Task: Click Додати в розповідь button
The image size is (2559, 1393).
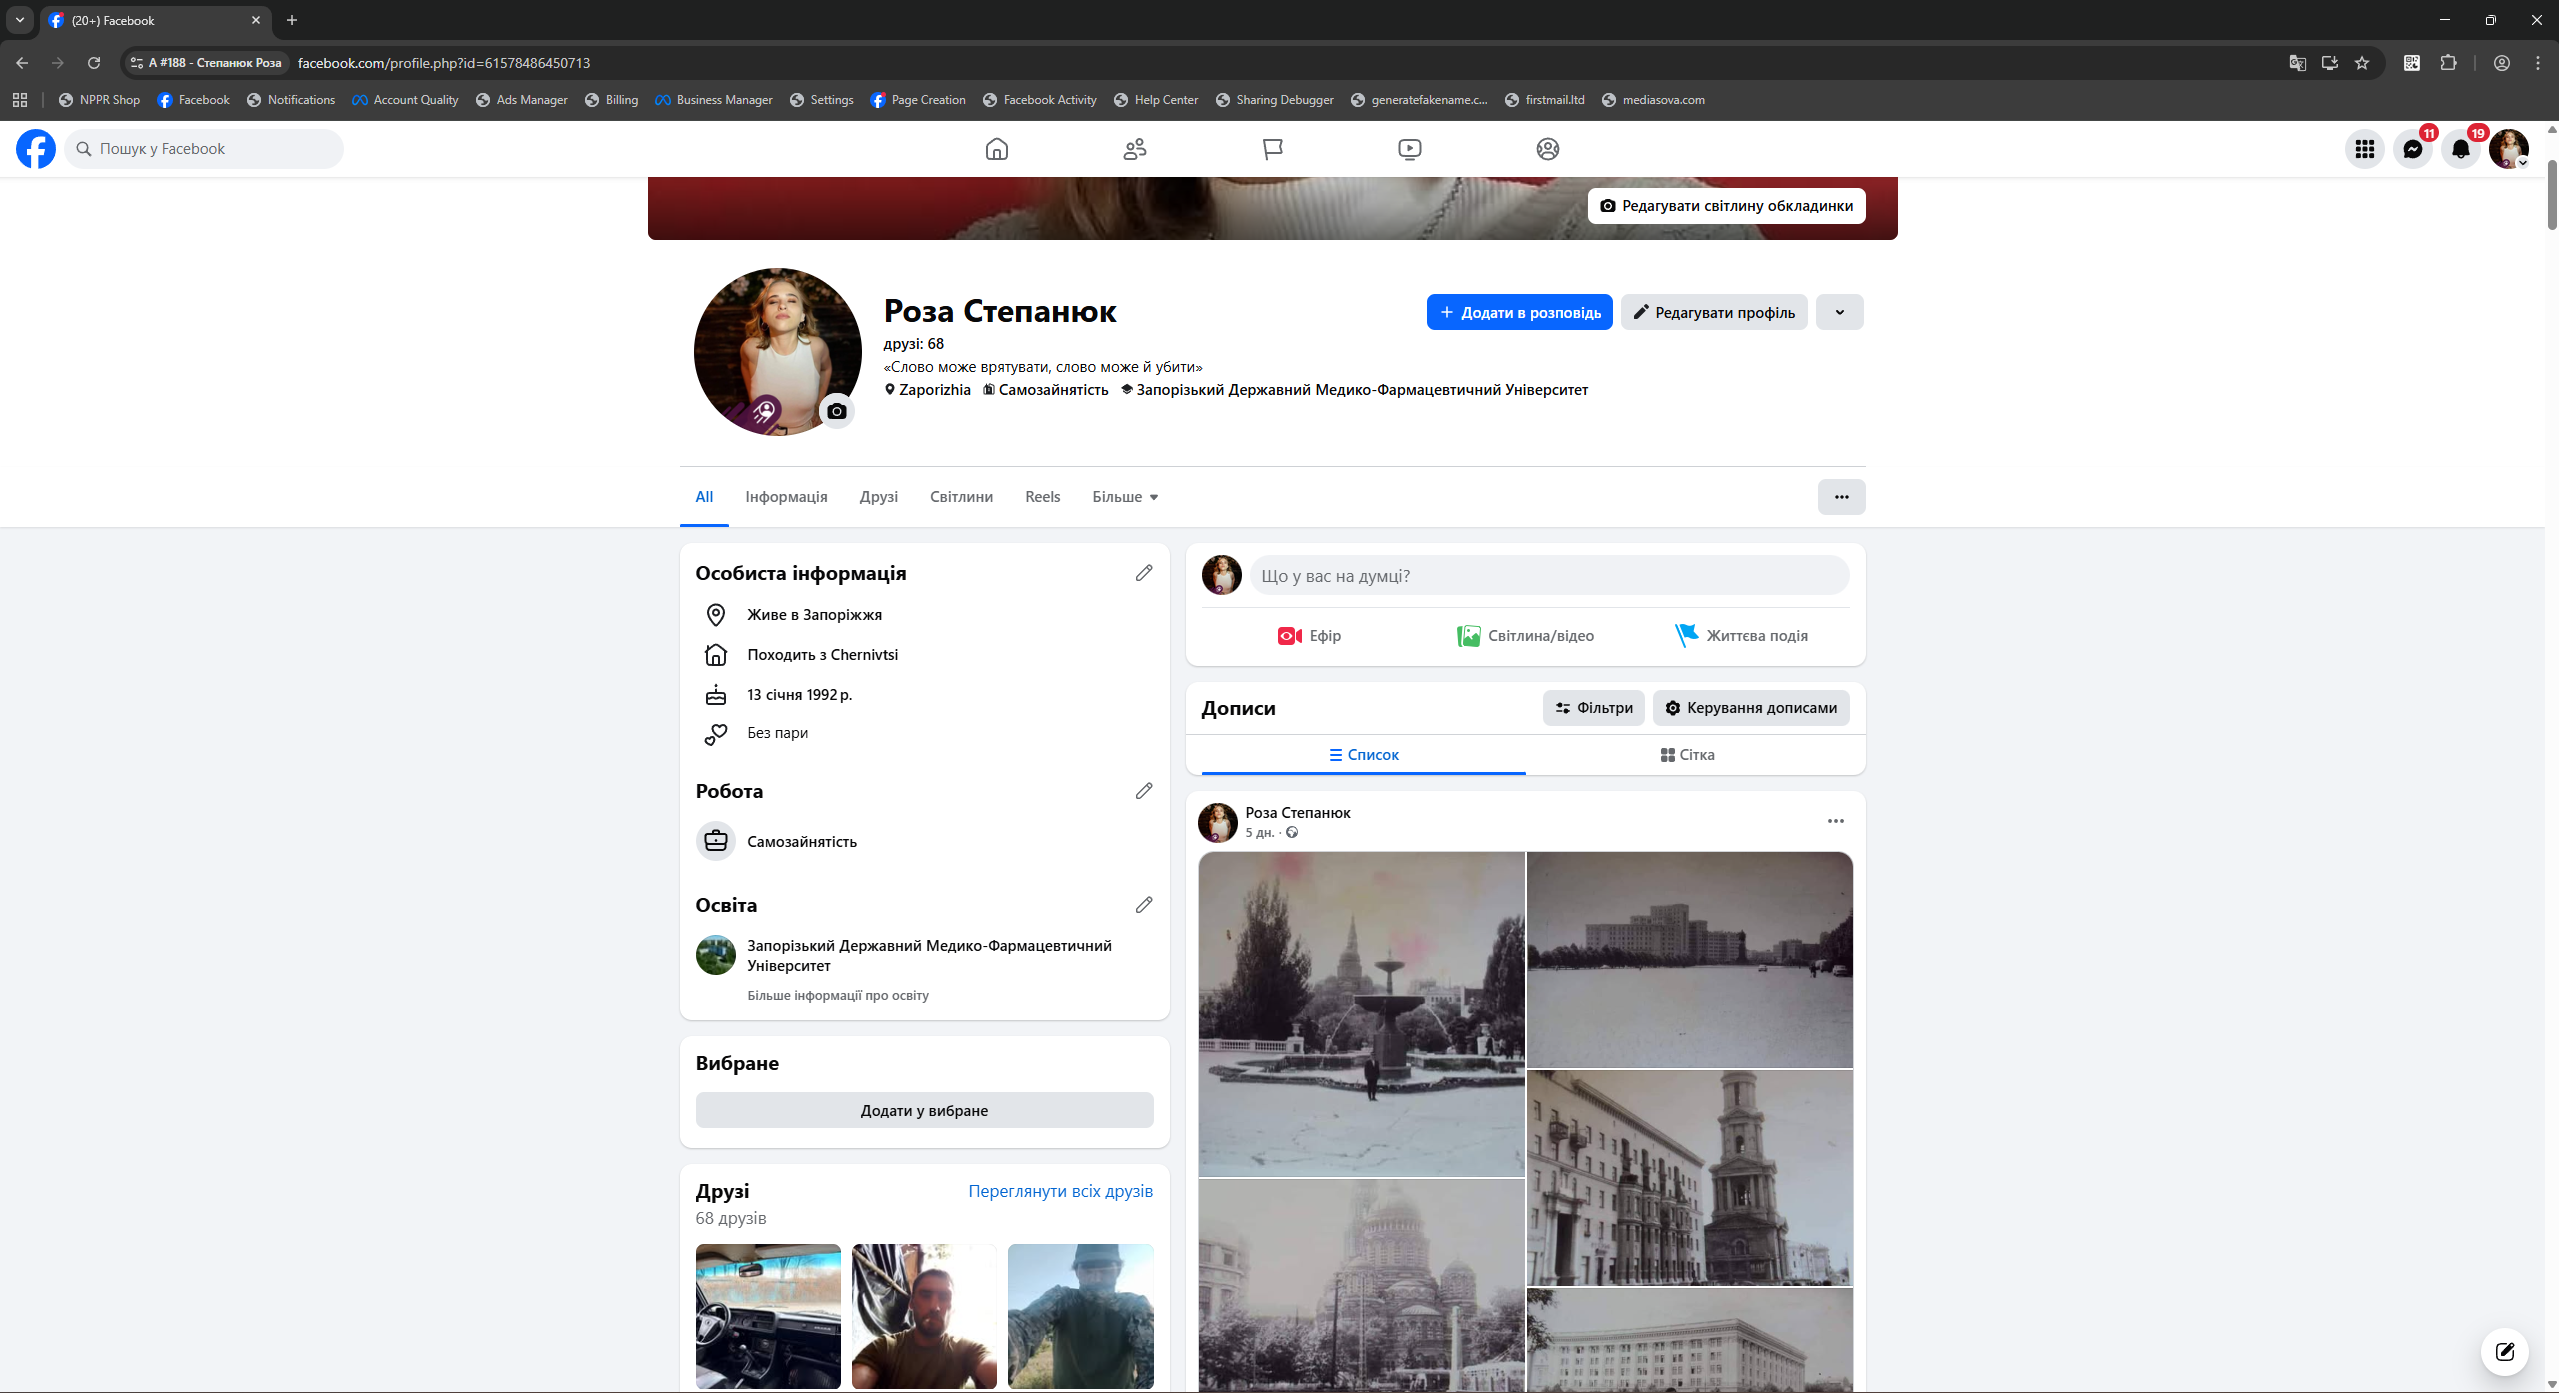Action: pos(1519,312)
